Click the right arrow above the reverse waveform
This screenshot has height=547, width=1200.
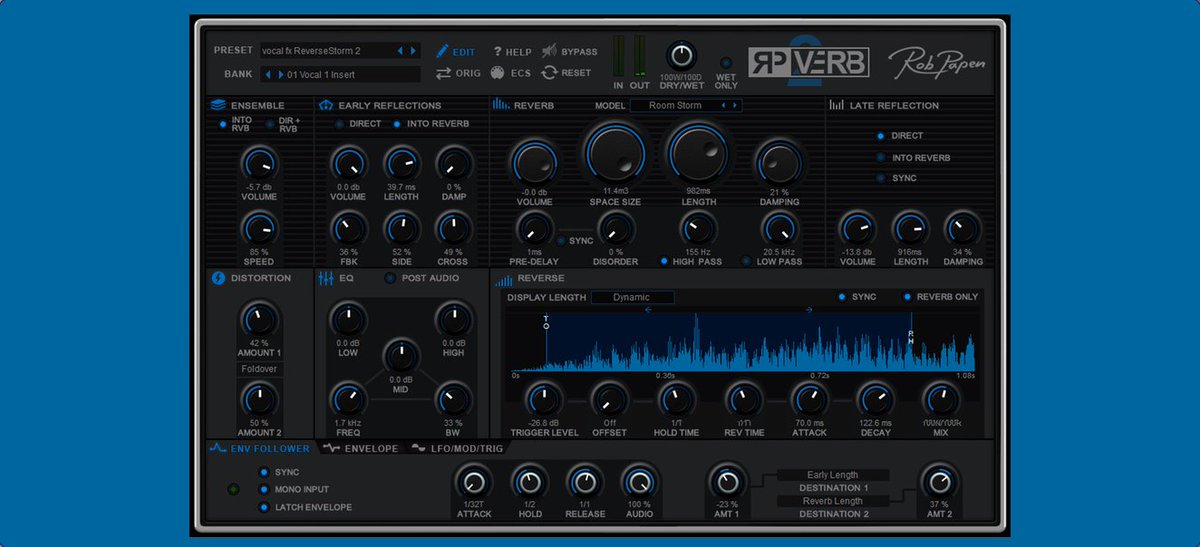pyautogui.click(x=808, y=310)
